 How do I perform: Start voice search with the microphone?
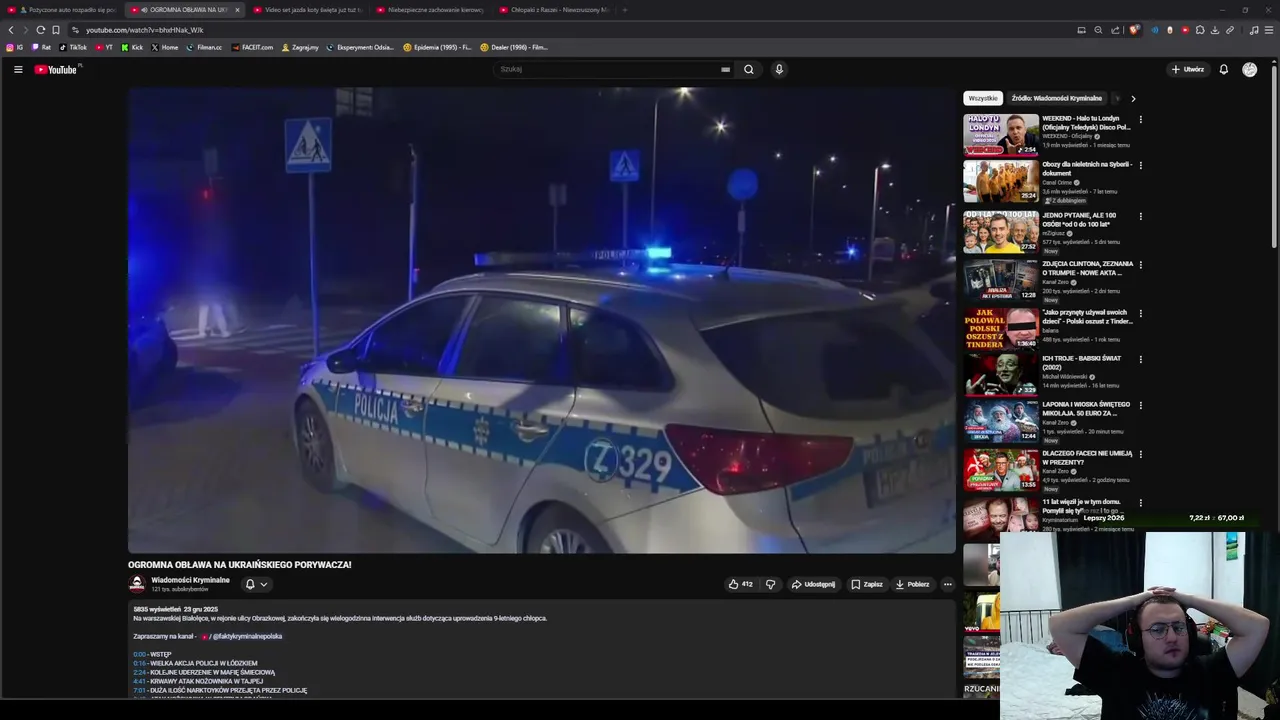pyautogui.click(x=779, y=69)
